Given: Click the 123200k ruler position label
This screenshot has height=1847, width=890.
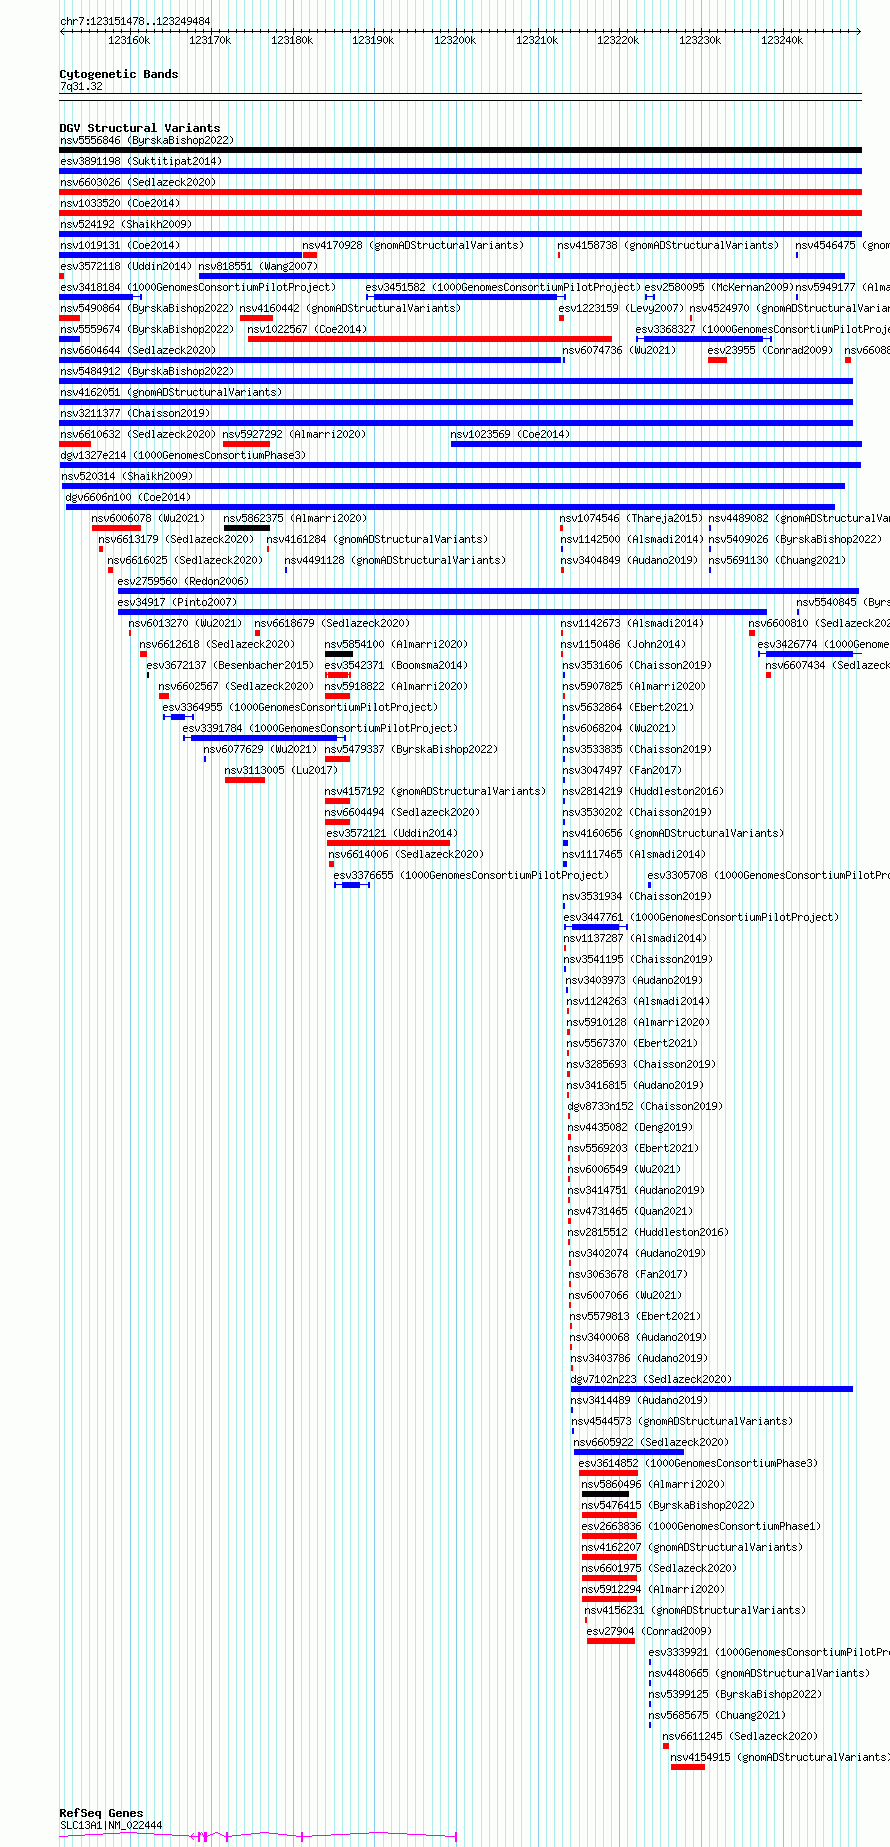Looking at the screenshot, I should pos(455,40).
